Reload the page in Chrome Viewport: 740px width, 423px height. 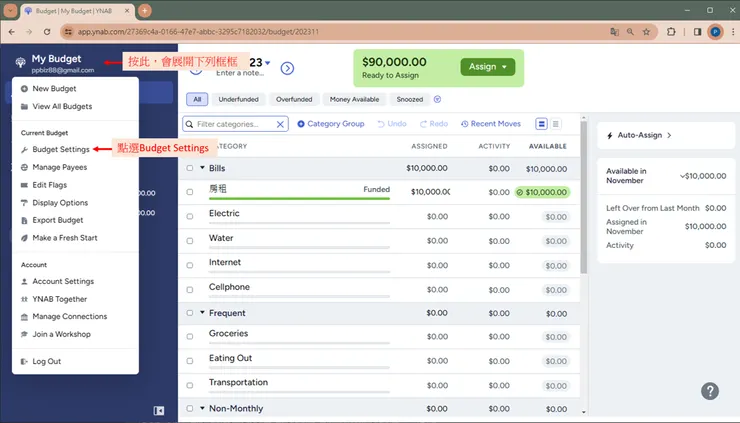(x=47, y=32)
